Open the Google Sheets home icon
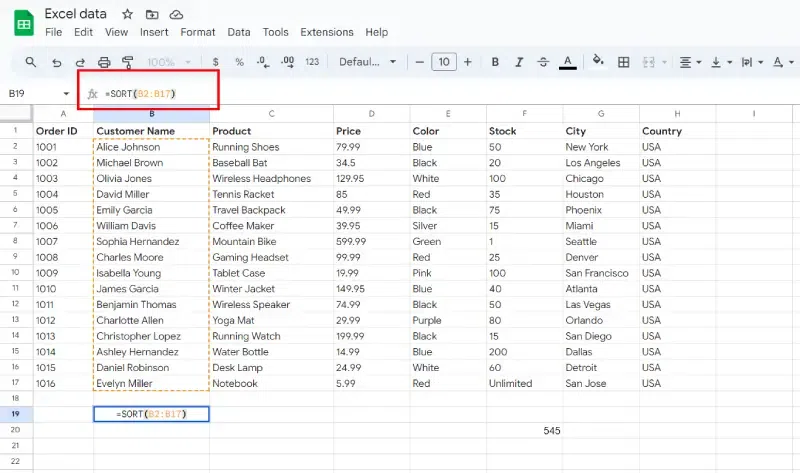The height and width of the screenshot is (473, 800). 23,23
